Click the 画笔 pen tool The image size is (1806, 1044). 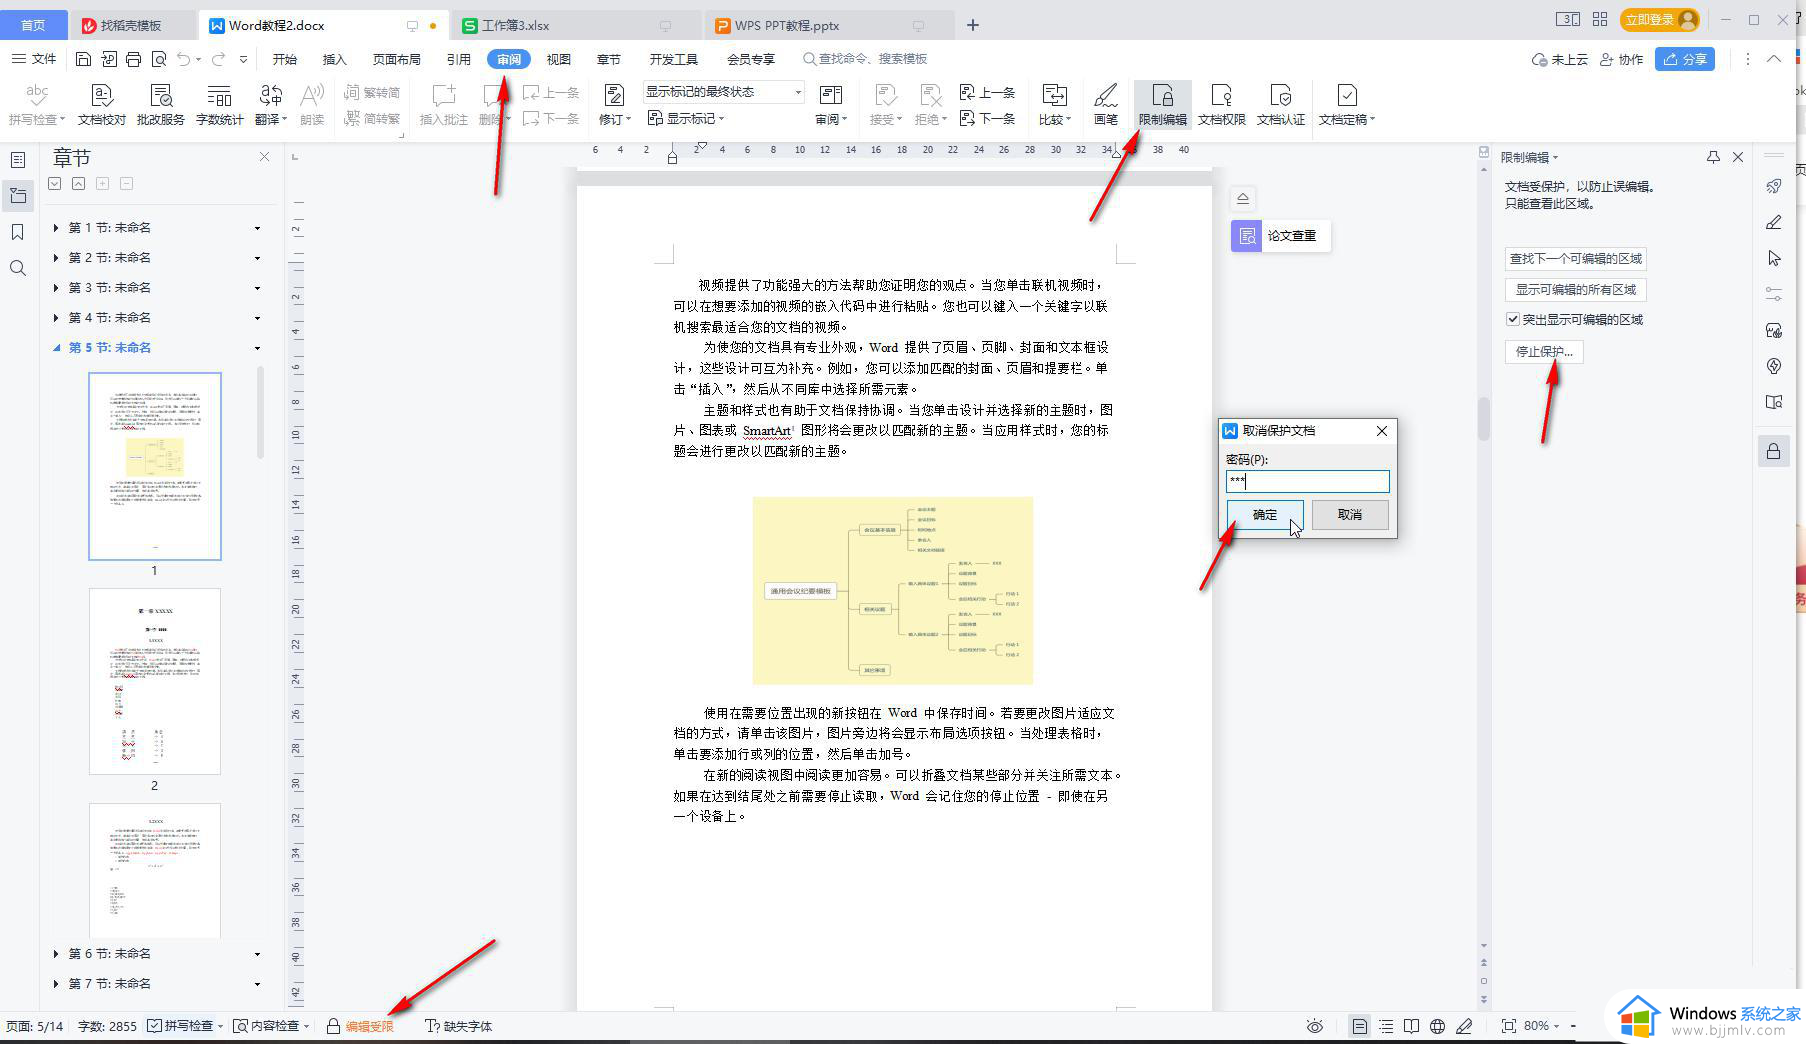(1106, 105)
